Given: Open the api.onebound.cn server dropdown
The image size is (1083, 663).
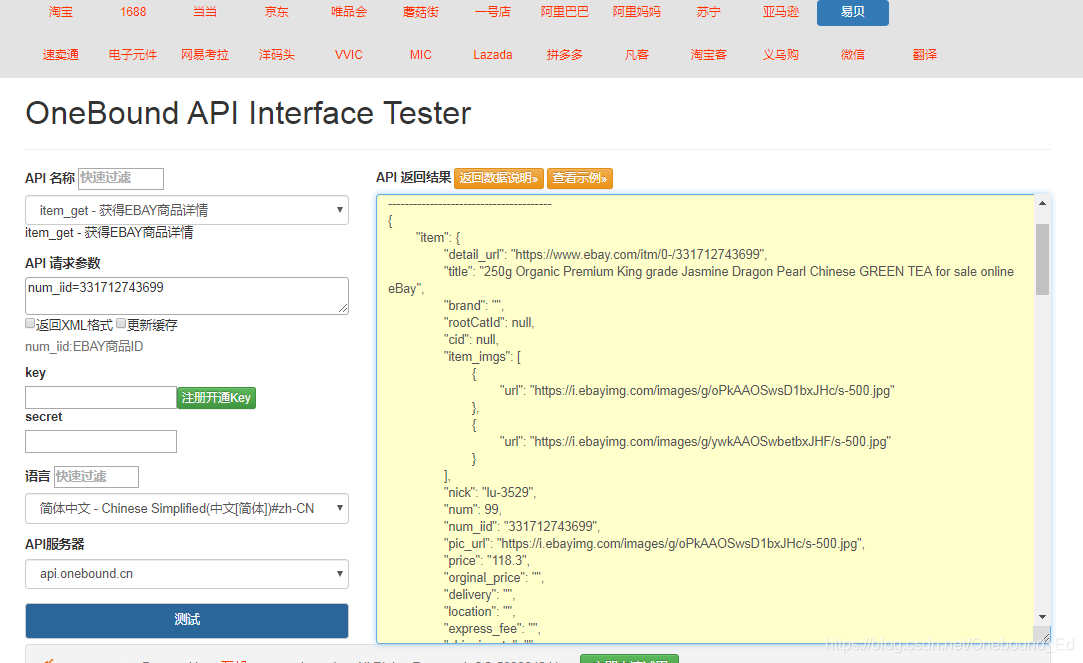Looking at the screenshot, I should [186, 574].
